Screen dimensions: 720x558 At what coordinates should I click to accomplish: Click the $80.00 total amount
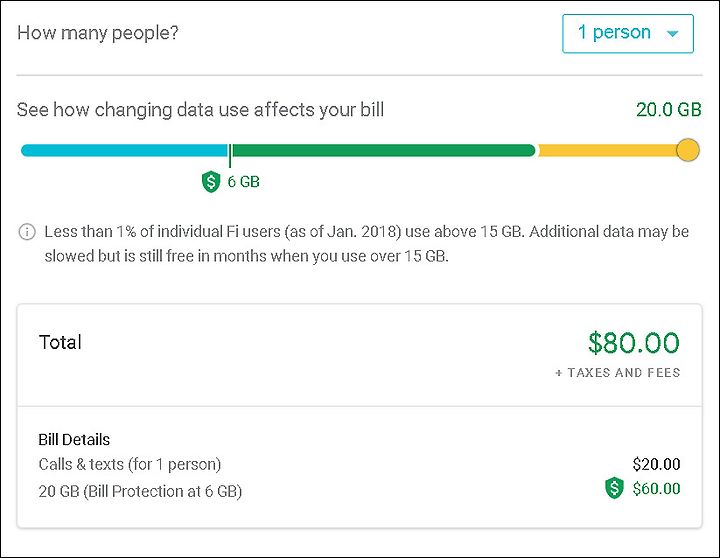[x=634, y=343]
